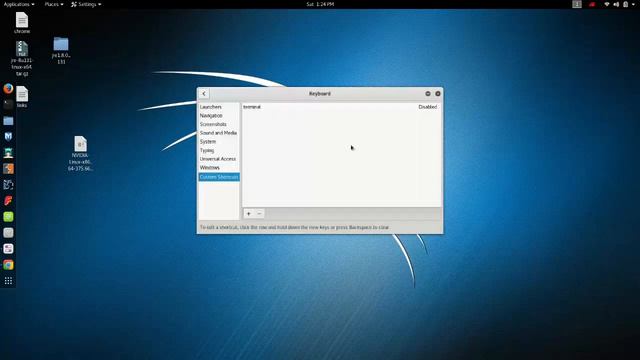640x360 pixels.
Task: Select the NVIDIA Linux installer file on the desktop
Action: point(80,153)
